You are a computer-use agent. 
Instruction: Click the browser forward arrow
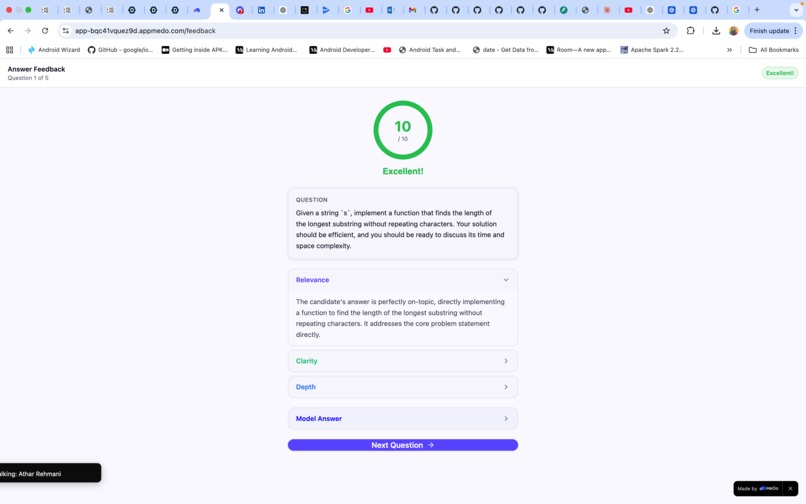coord(28,31)
